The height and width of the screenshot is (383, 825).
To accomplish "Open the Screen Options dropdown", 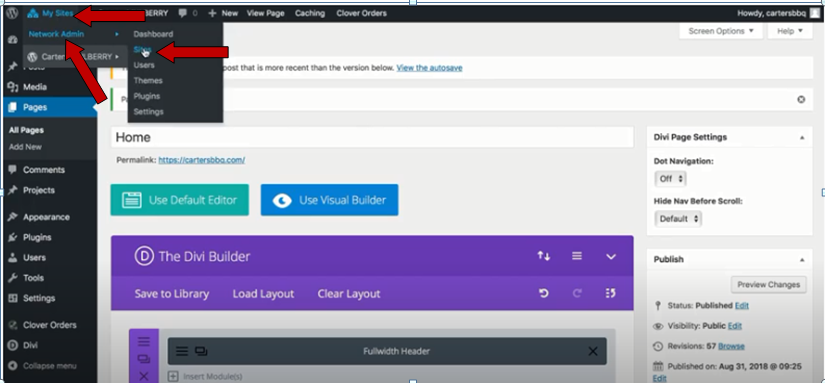I will point(721,31).
